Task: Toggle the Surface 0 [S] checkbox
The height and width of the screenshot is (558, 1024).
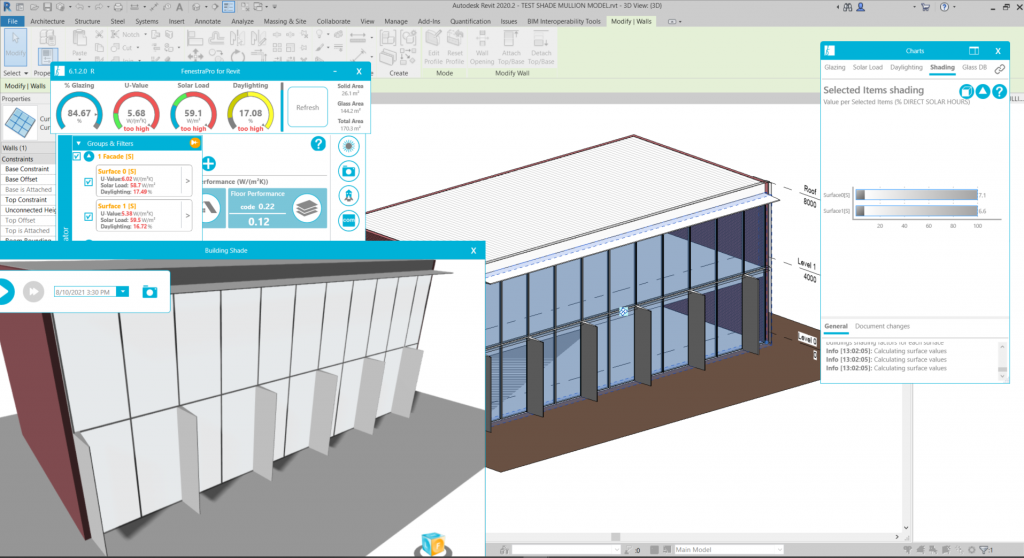Action: coord(88,182)
